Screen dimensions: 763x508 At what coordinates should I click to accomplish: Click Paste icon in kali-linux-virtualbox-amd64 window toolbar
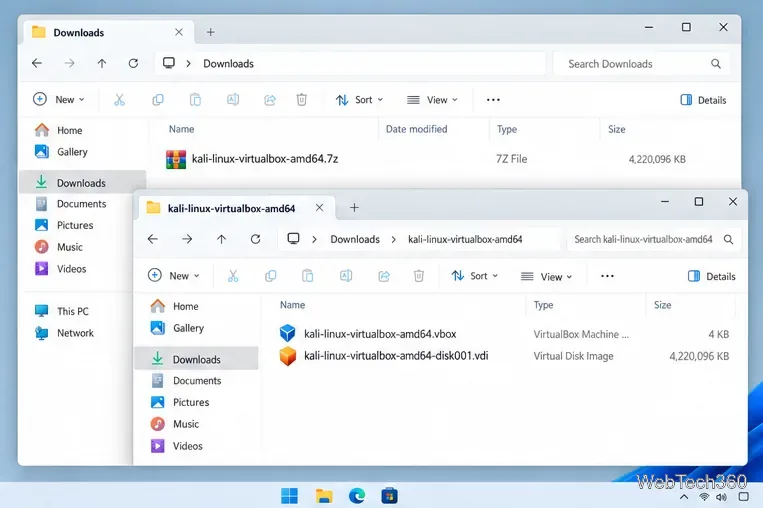tap(308, 276)
